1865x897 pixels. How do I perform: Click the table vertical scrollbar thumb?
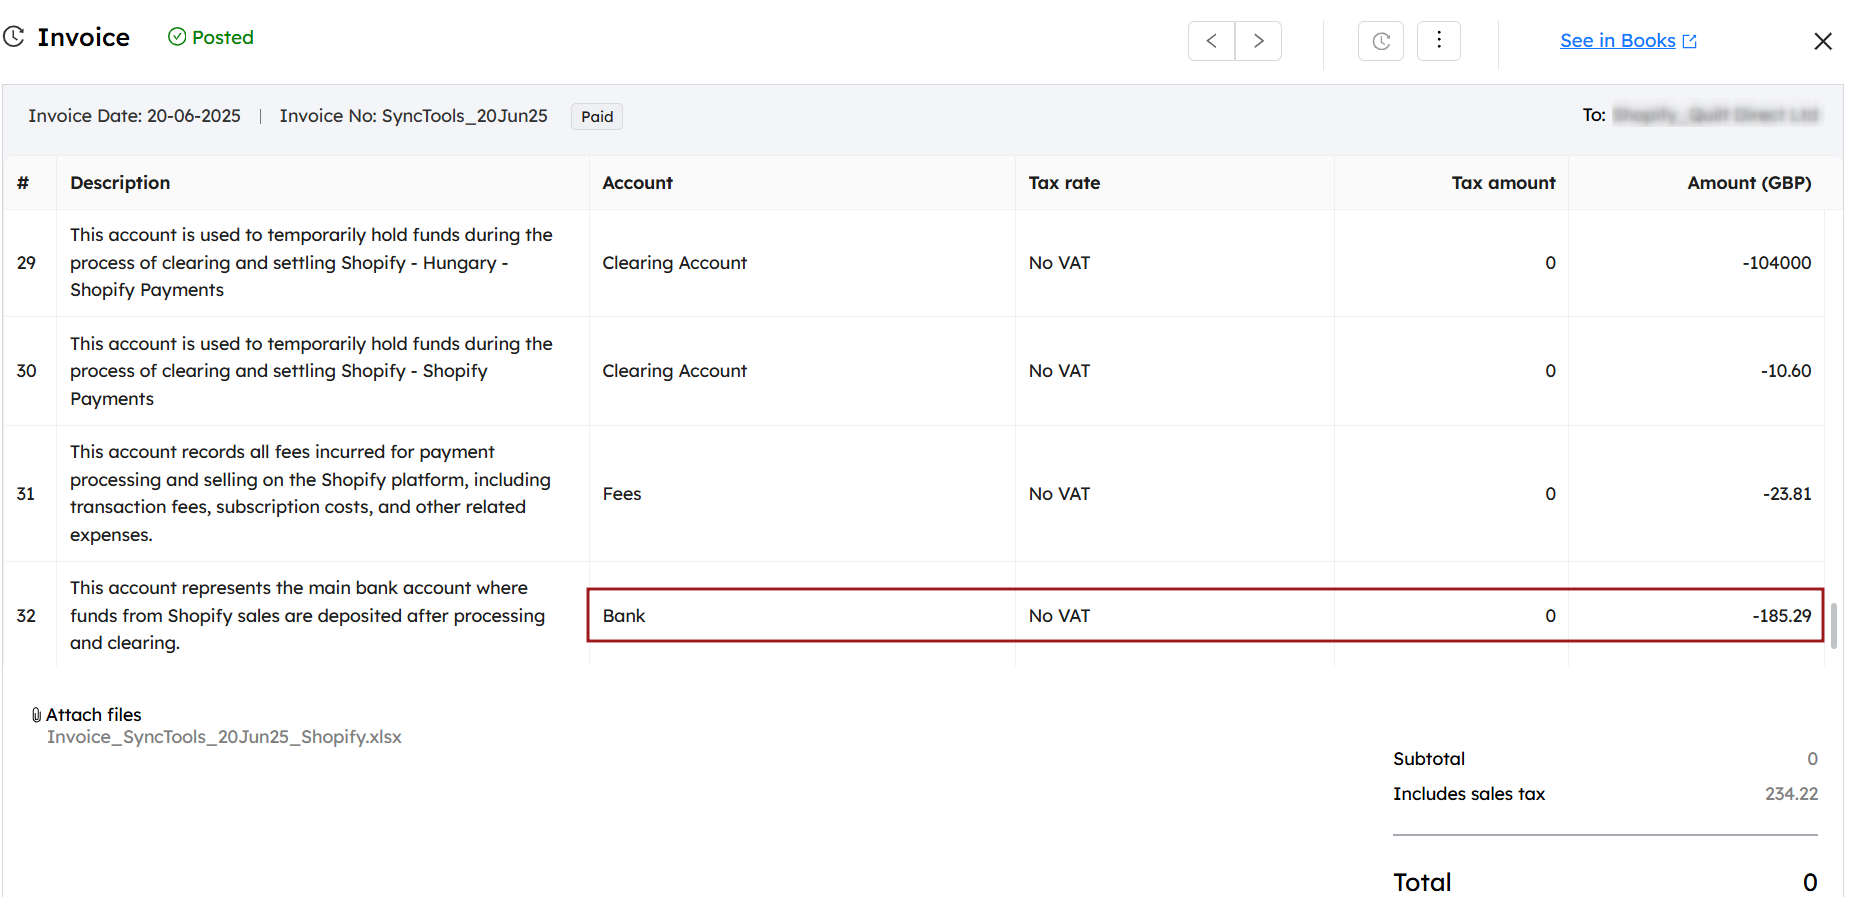1833,625
